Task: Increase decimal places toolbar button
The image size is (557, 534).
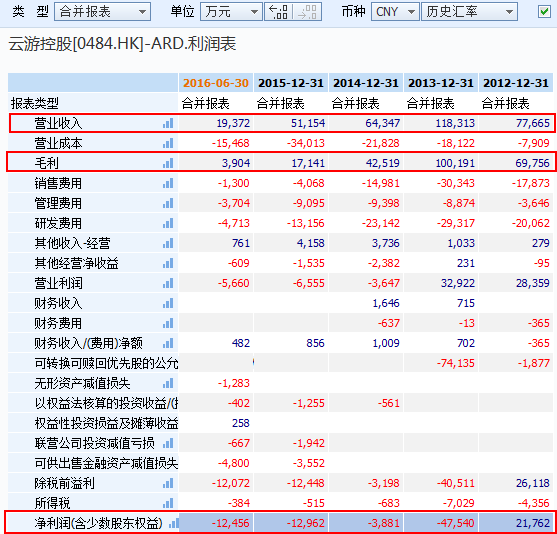Action: 278,12
